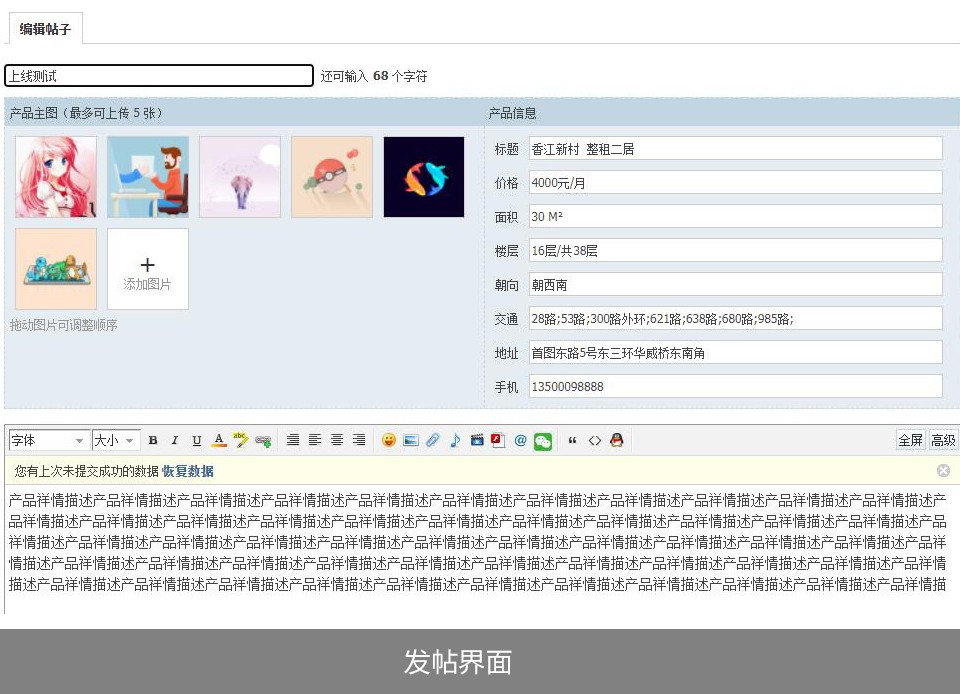Click inside the product description text area
Viewport: 960px width, 694px height.
478,549
